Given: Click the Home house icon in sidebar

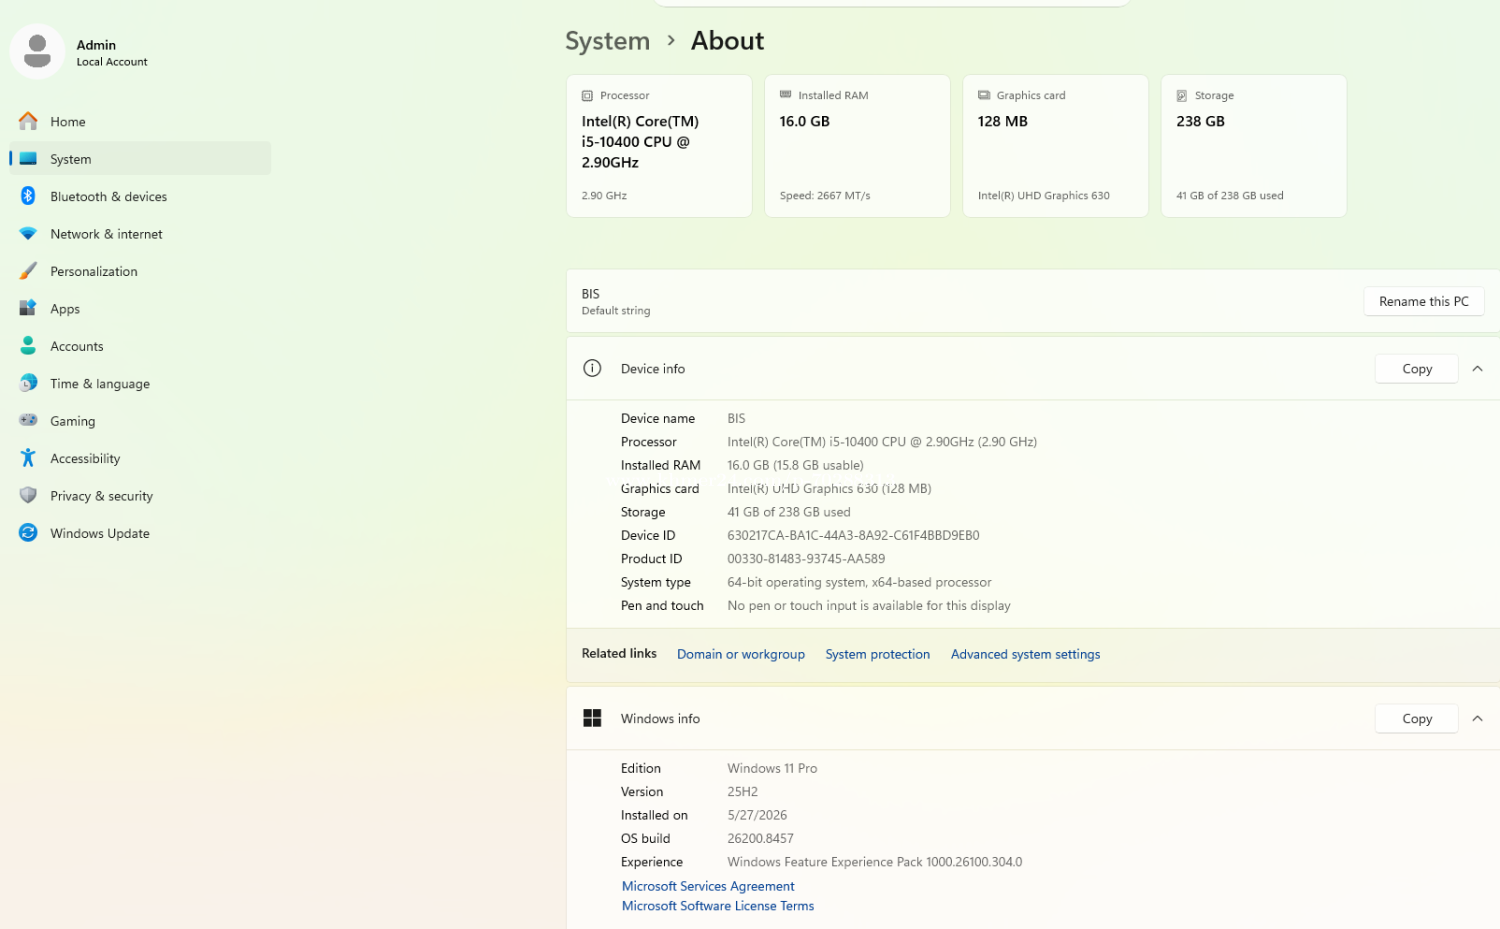Looking at the screenshot, I should pos(28,121).
